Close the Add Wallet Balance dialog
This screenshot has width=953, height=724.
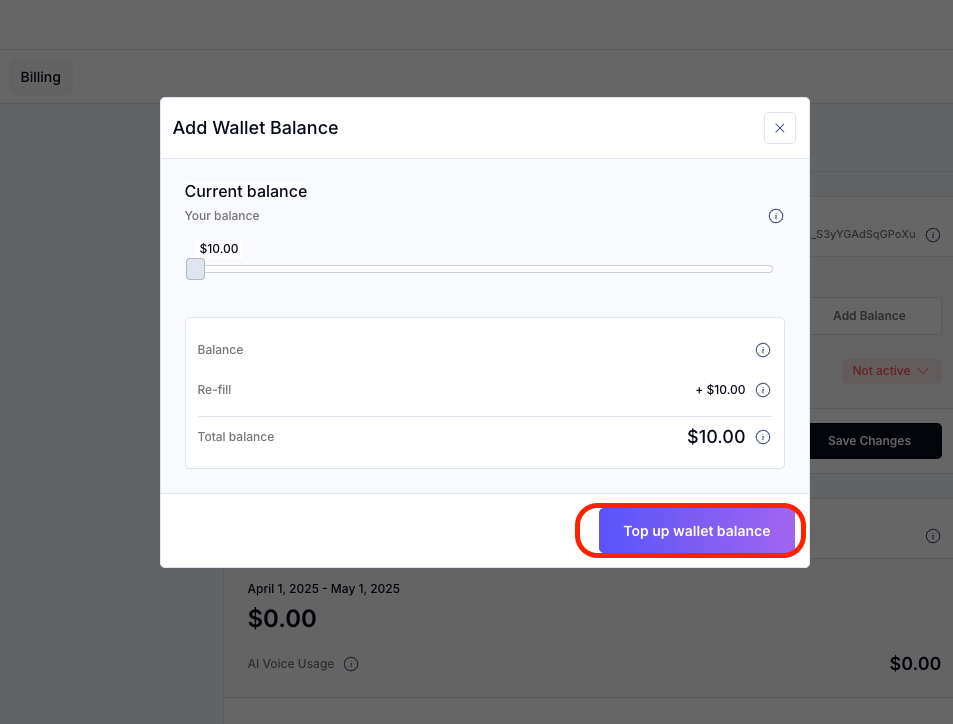(x=779, y=128)
